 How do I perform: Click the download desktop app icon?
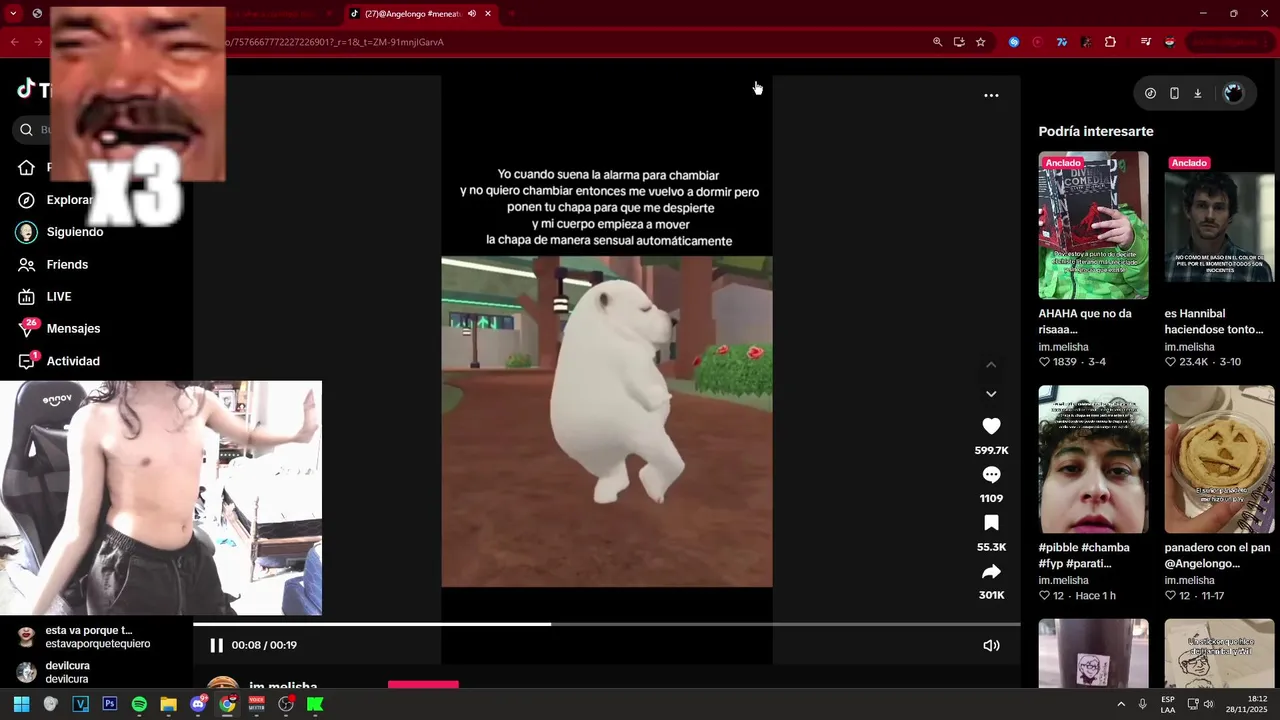pos(1197,93)
